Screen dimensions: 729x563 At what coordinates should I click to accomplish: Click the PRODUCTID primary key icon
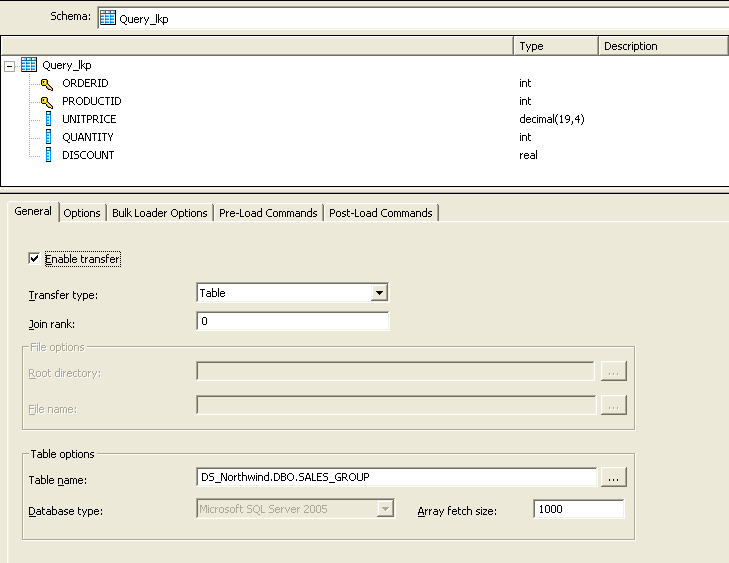[x=46, y=102]
